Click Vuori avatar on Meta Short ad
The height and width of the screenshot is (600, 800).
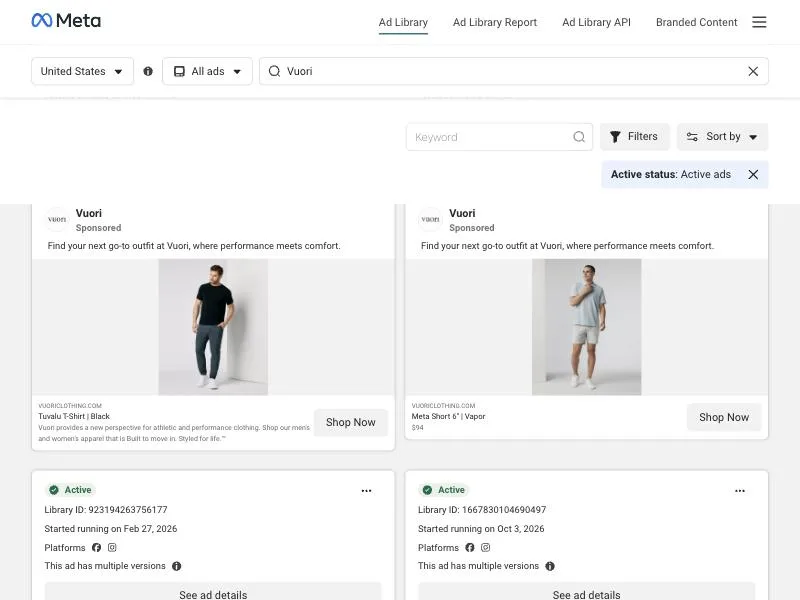(x=431, y=220)
